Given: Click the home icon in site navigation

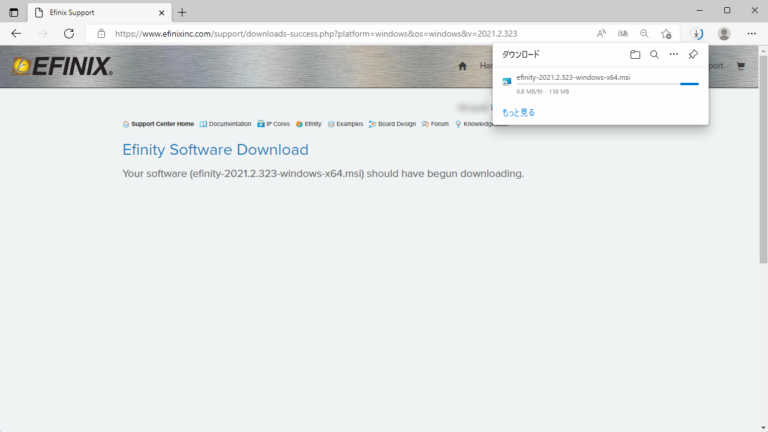Looking at the screenshot, I should [x=462, y=66].
